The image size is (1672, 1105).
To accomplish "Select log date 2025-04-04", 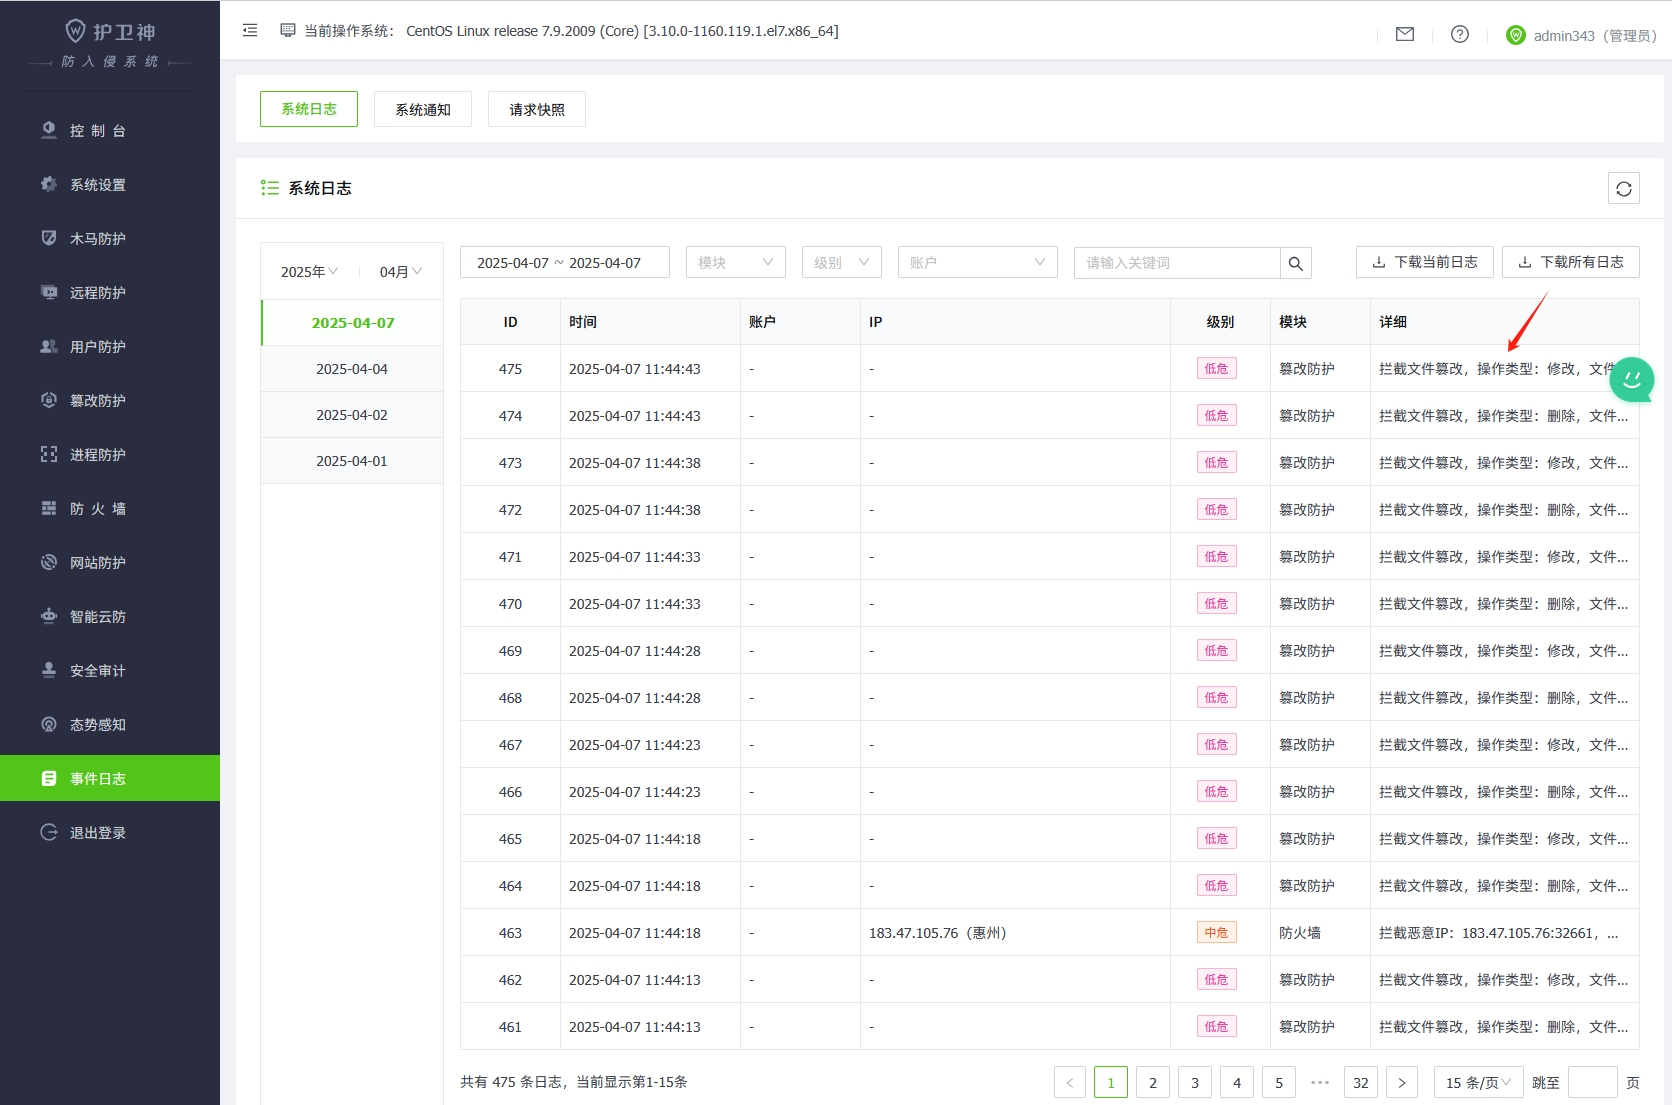I will pos(352,369).
